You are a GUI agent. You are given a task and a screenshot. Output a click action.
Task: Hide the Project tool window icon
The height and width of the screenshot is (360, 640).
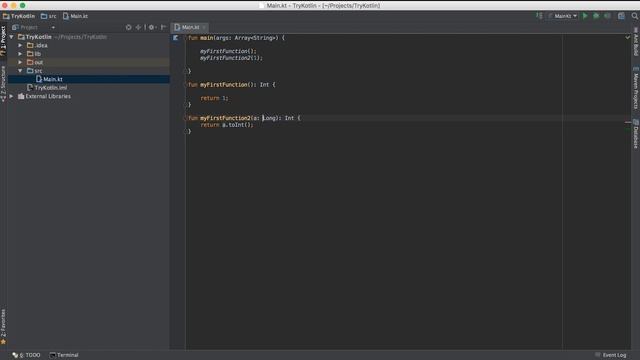point(163,27)
